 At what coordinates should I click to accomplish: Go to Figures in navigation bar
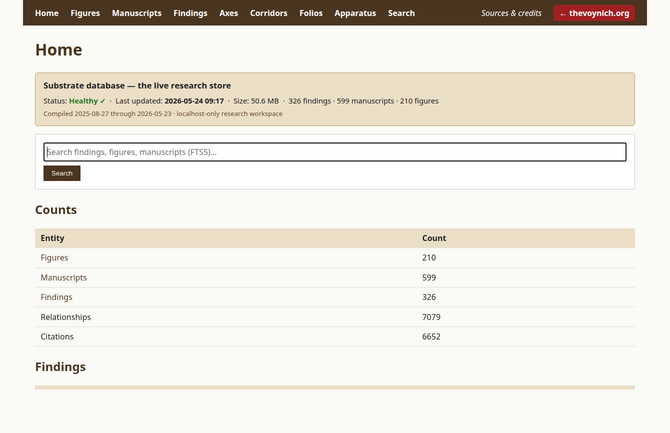85,13
